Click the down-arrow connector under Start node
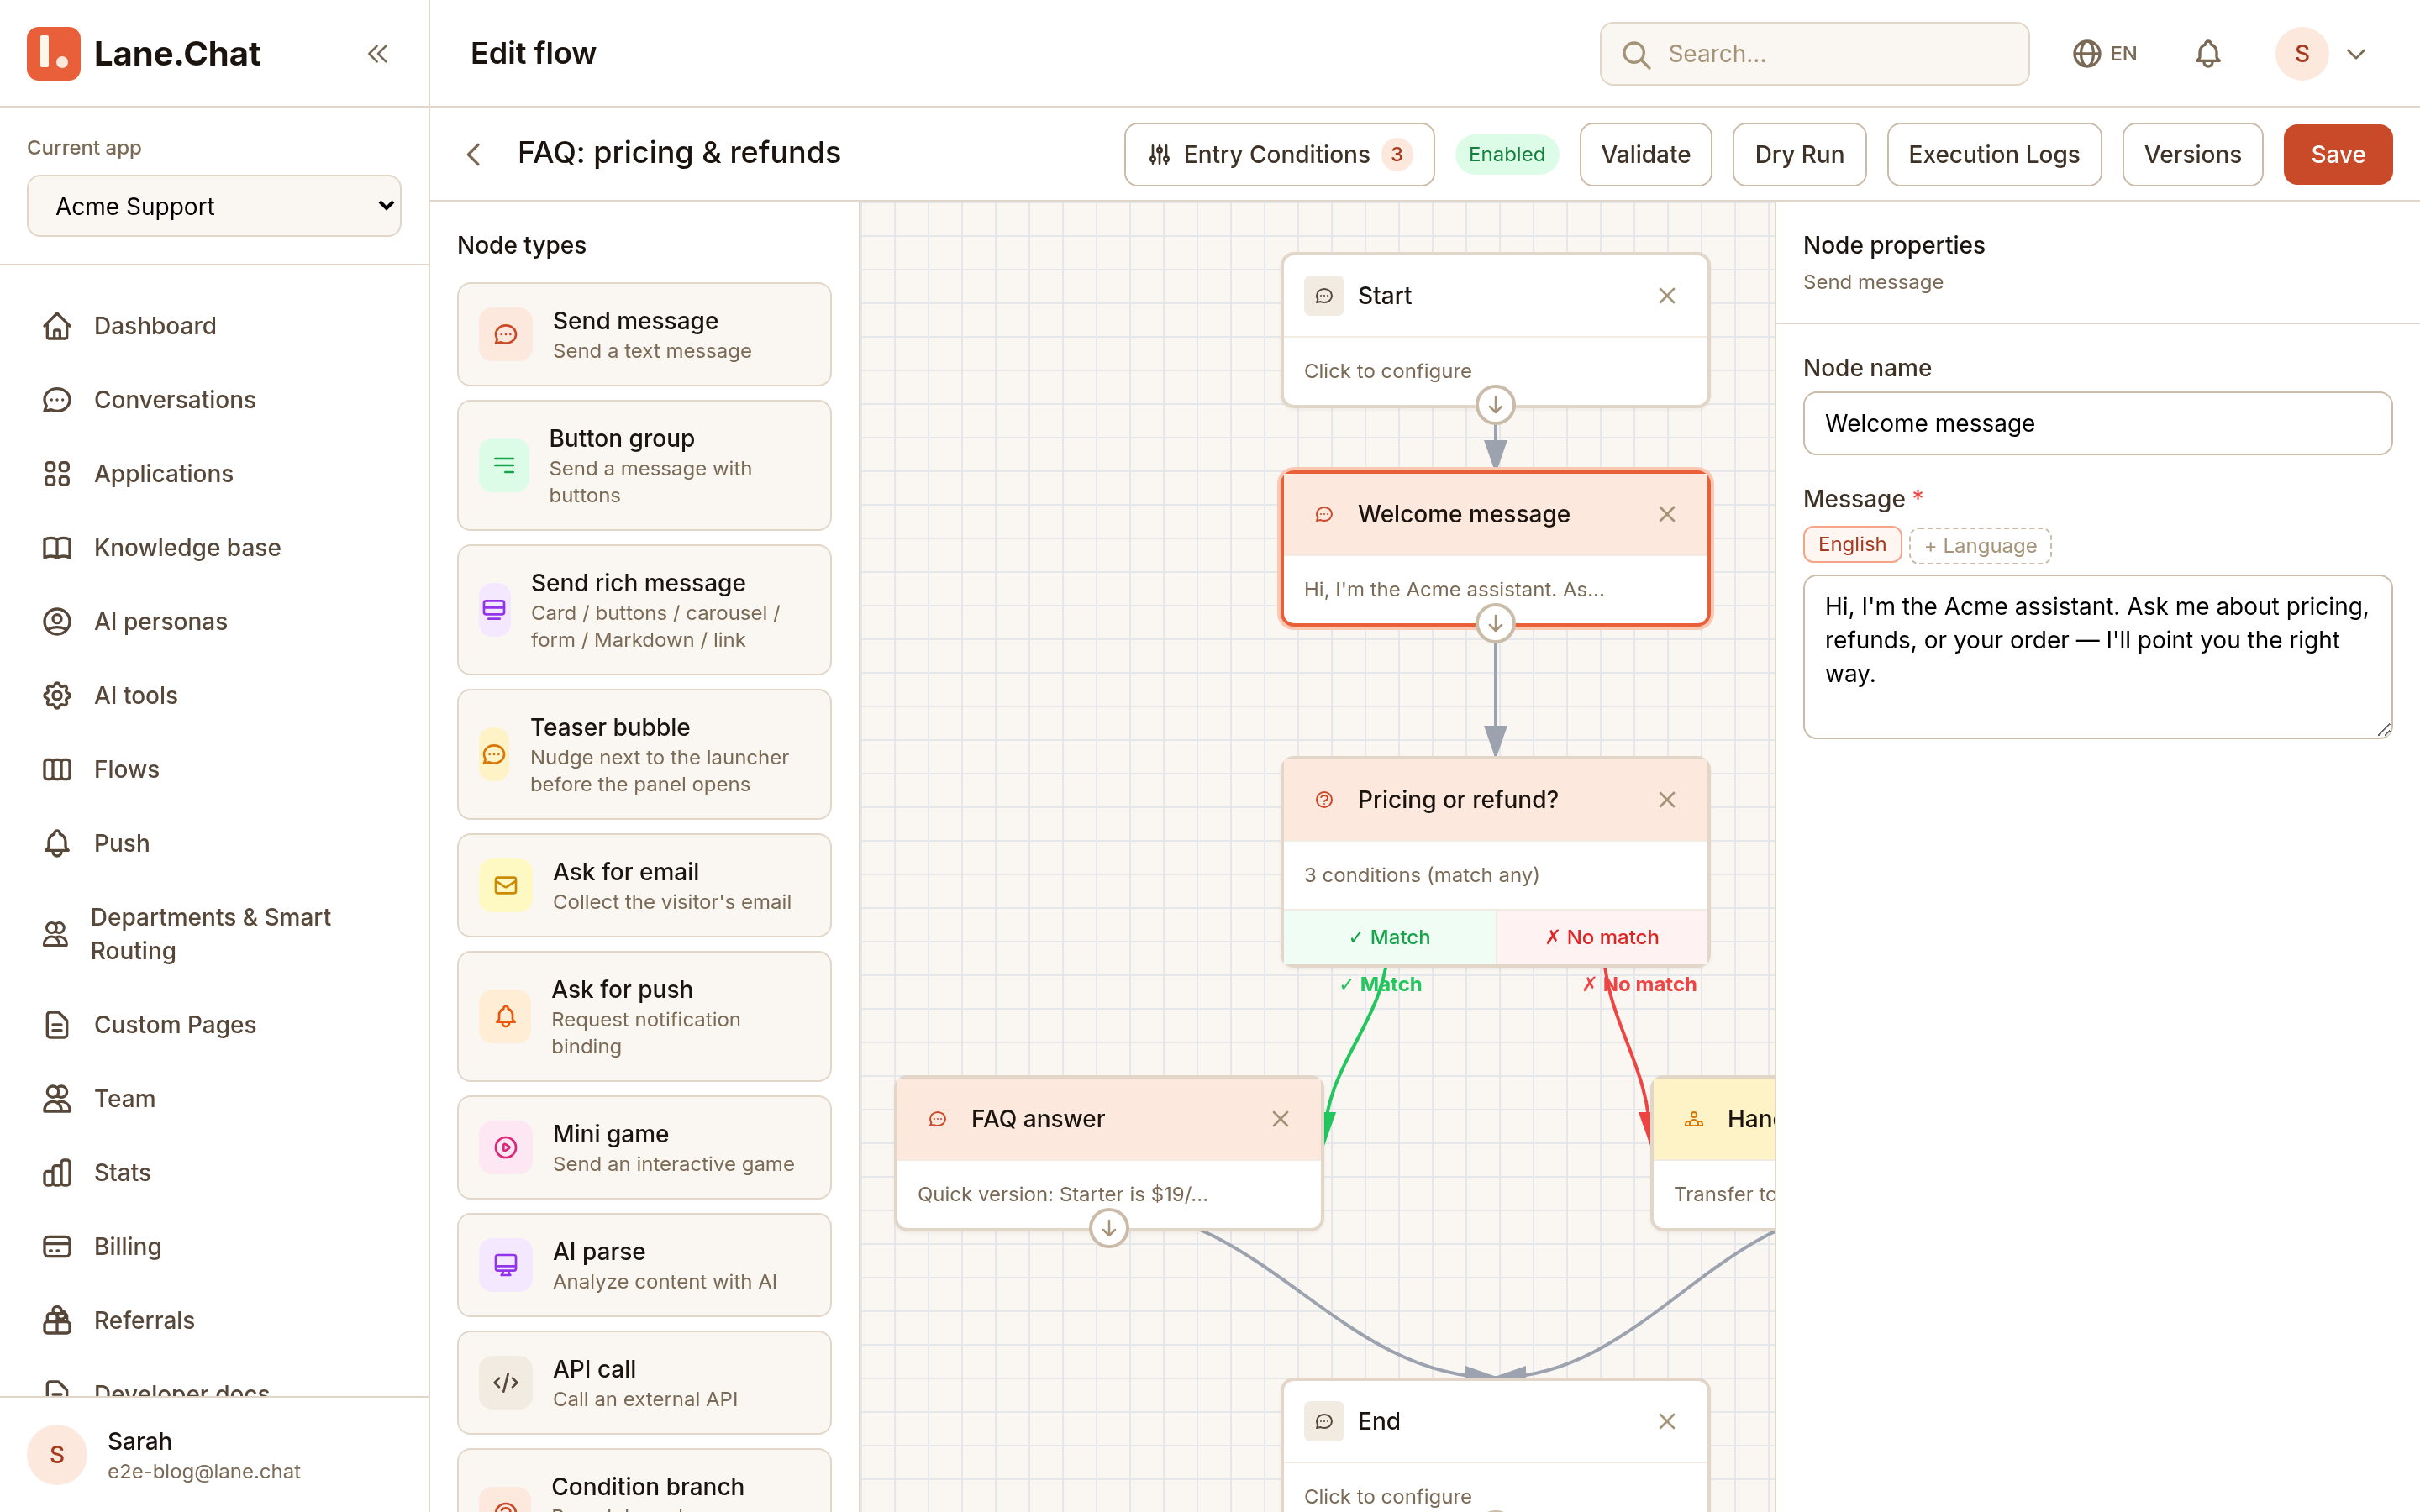Screen dimensions: 2420x1512 [1495, 405]
